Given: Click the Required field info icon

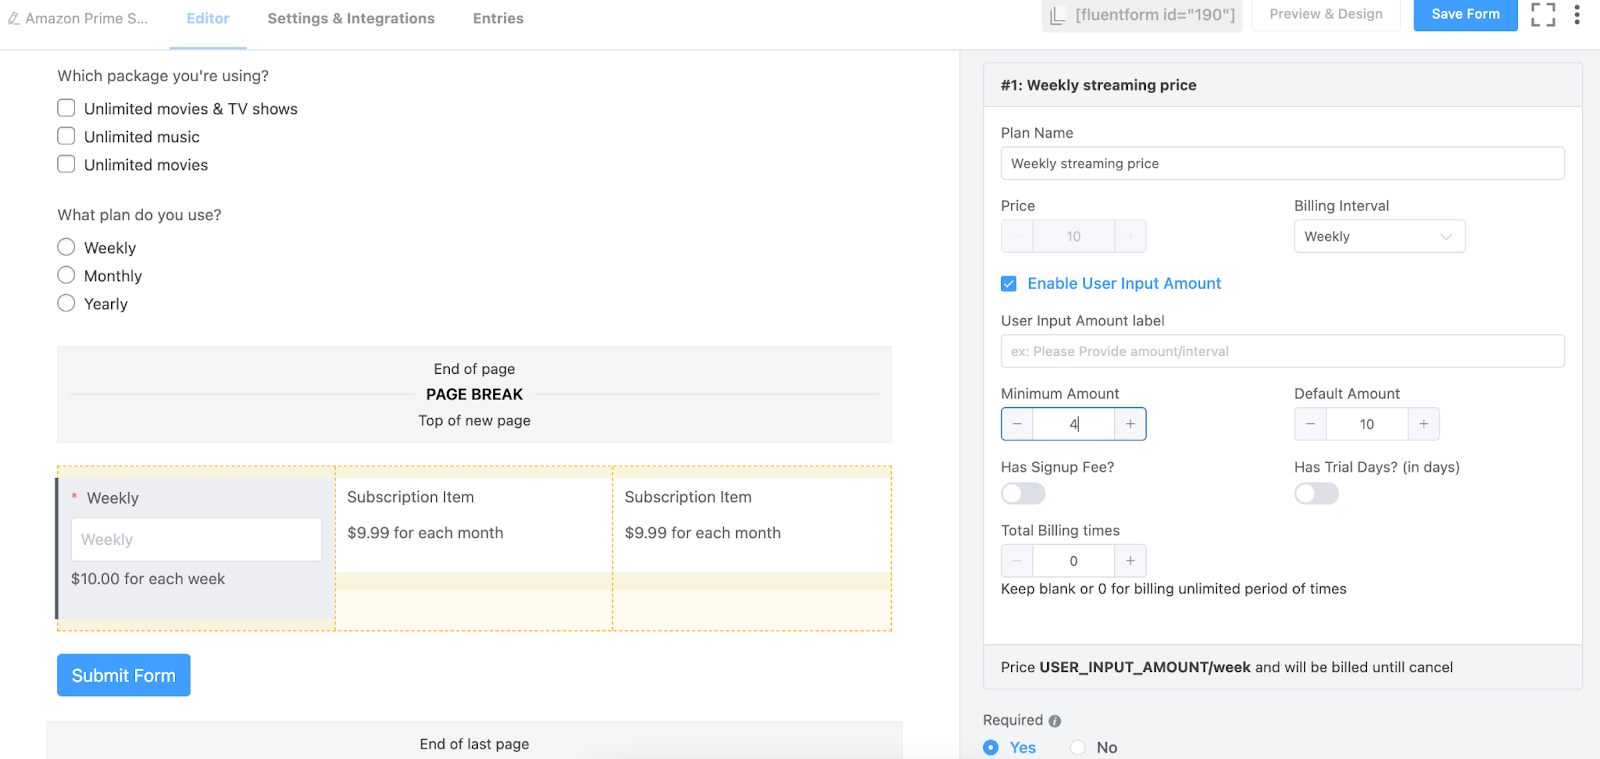Looking at the screenshot, I should pos(1055,721).
